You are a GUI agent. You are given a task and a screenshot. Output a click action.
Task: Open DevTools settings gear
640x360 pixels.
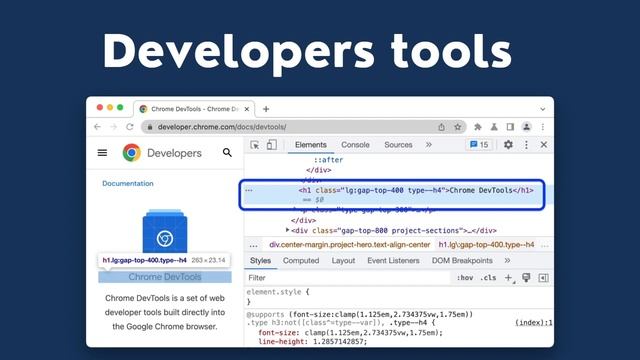508,144
